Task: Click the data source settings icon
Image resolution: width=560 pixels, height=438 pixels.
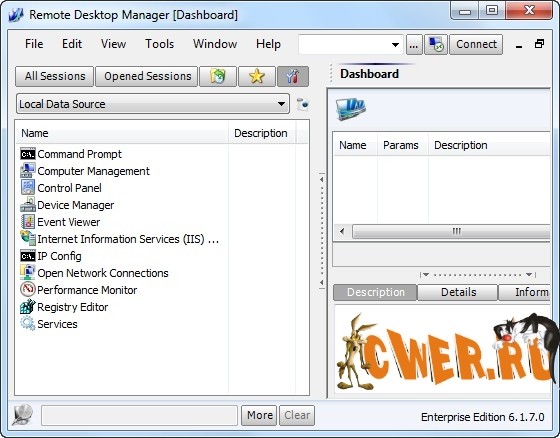Action: click(x=302, y=104)
